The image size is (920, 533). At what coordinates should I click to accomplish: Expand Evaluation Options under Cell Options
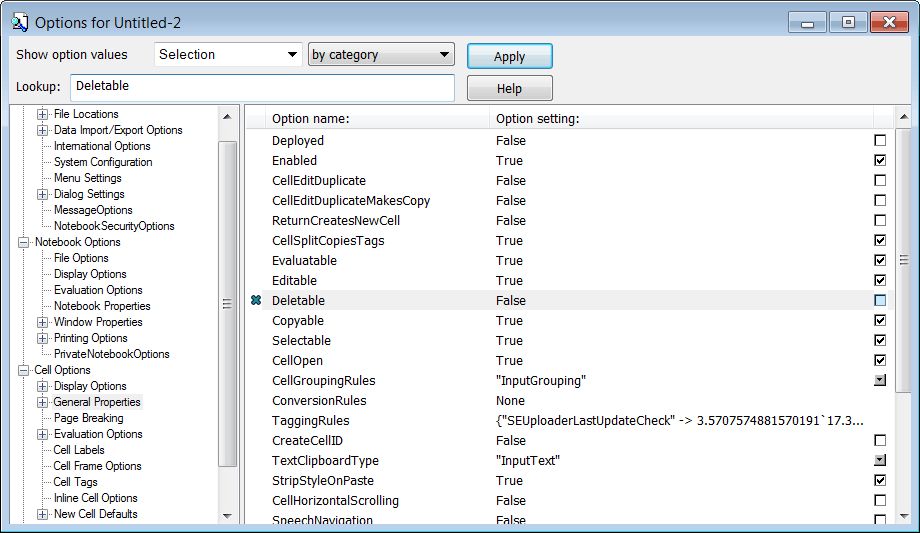tap(42, 434)
